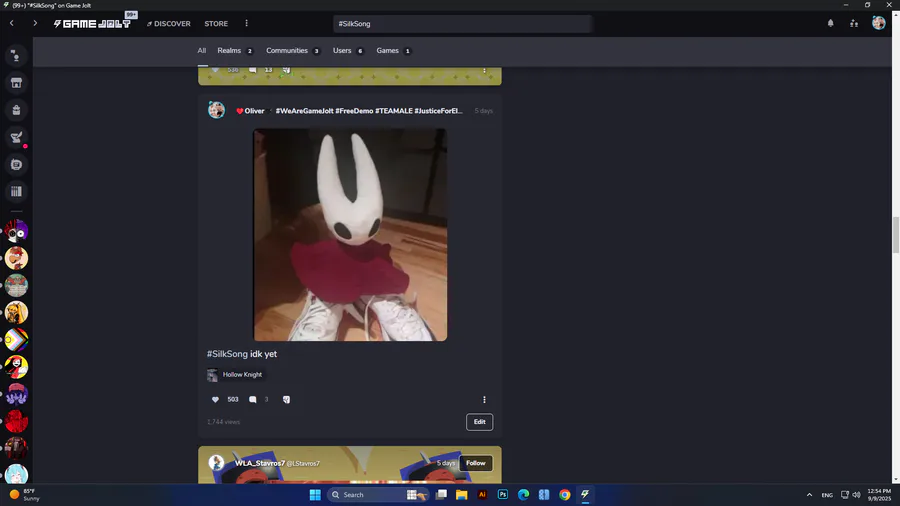Open the three-dot options on the top yellow post

point(484,70)
